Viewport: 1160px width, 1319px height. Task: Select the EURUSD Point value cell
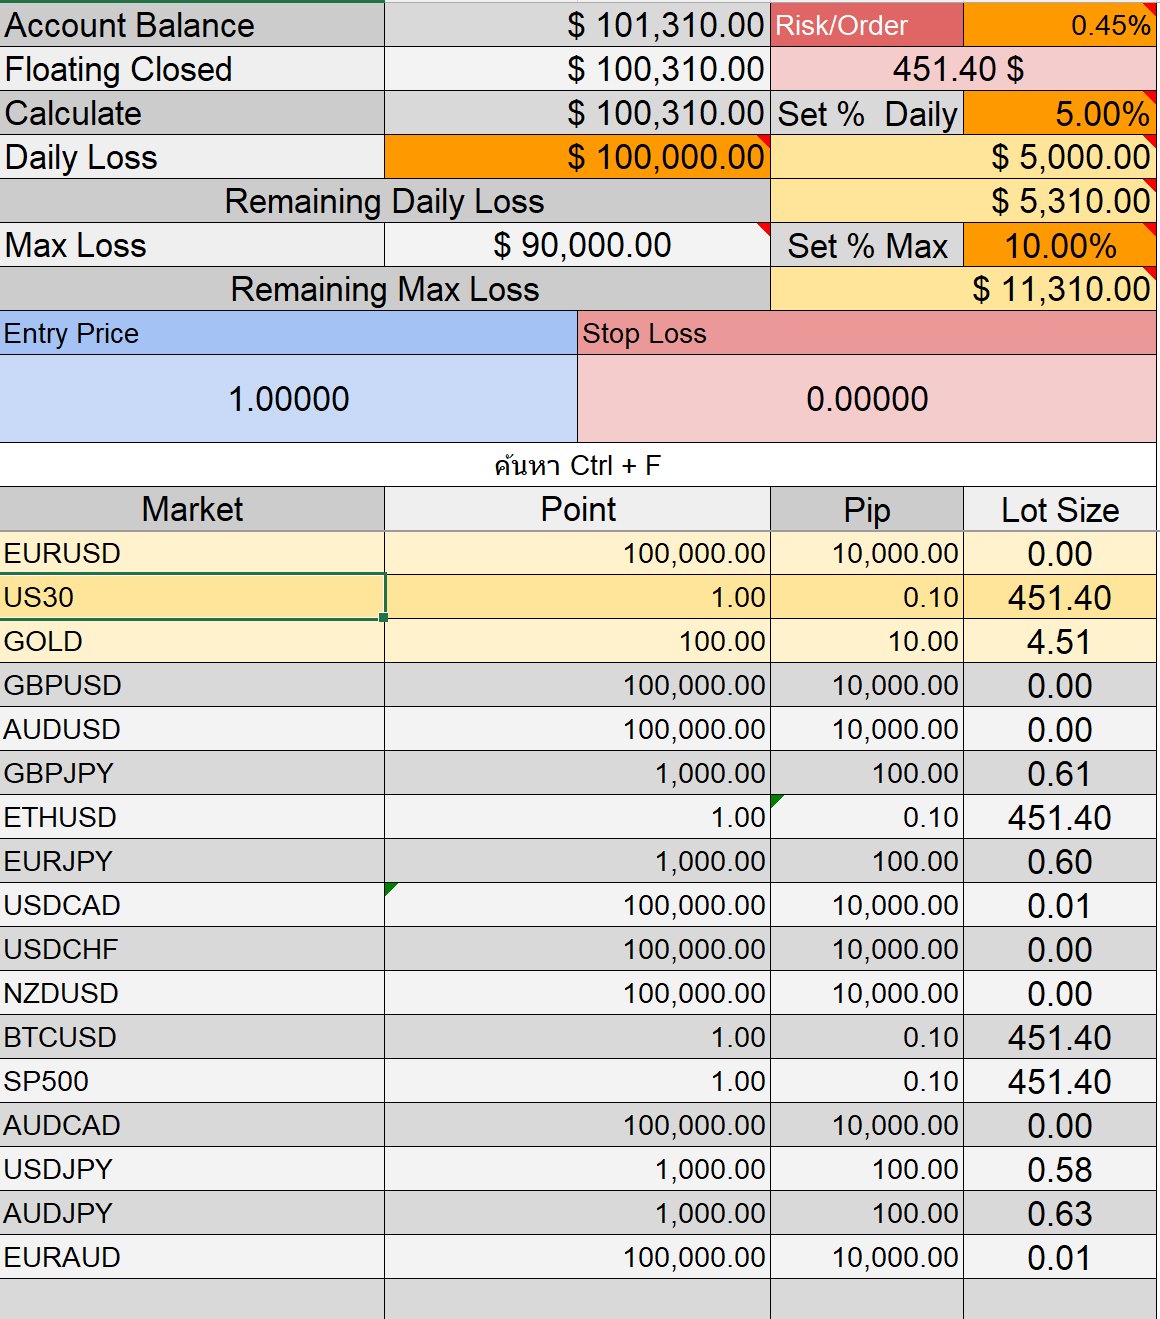click(x=575, y=553)
